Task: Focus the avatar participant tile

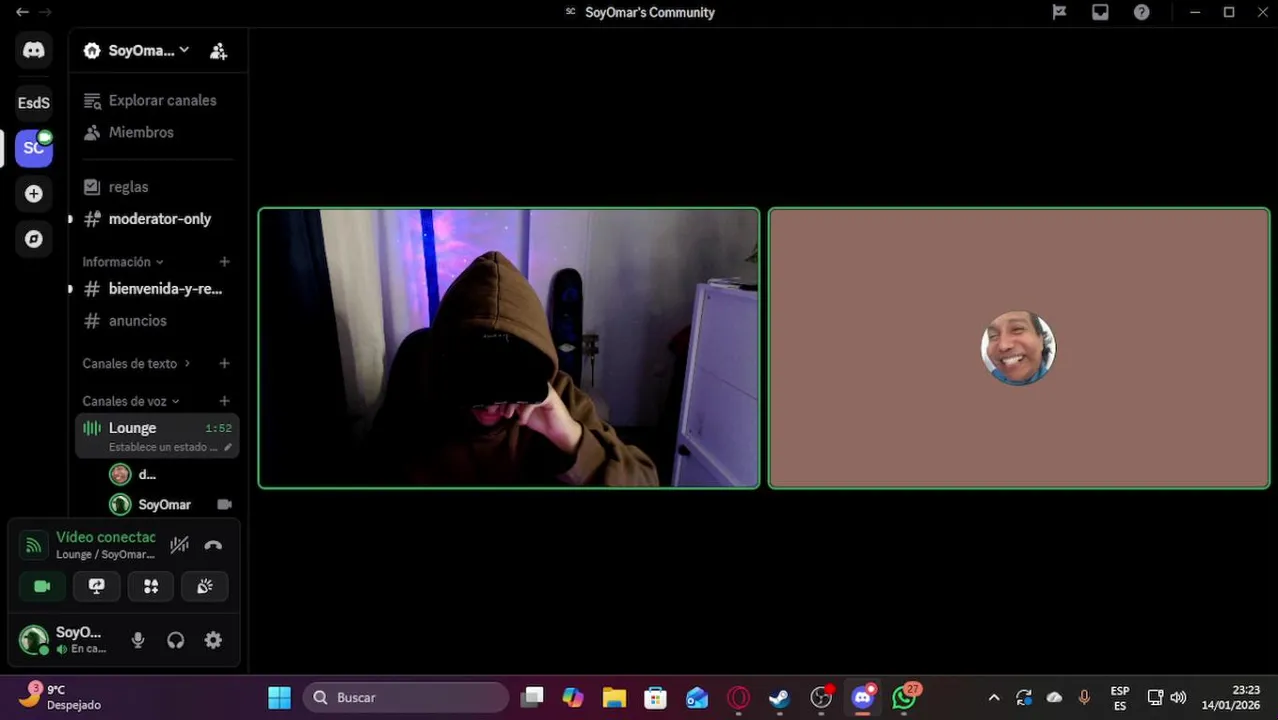Action: 1019,348
